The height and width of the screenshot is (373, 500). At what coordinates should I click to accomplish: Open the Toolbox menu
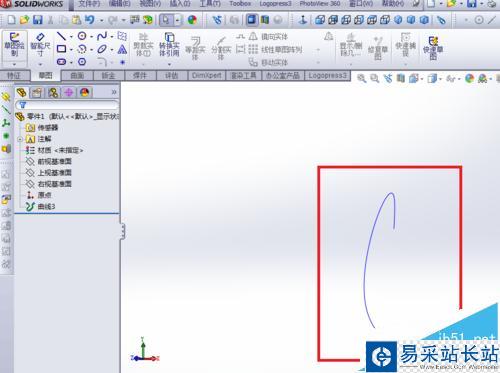[x=240, y=4]
